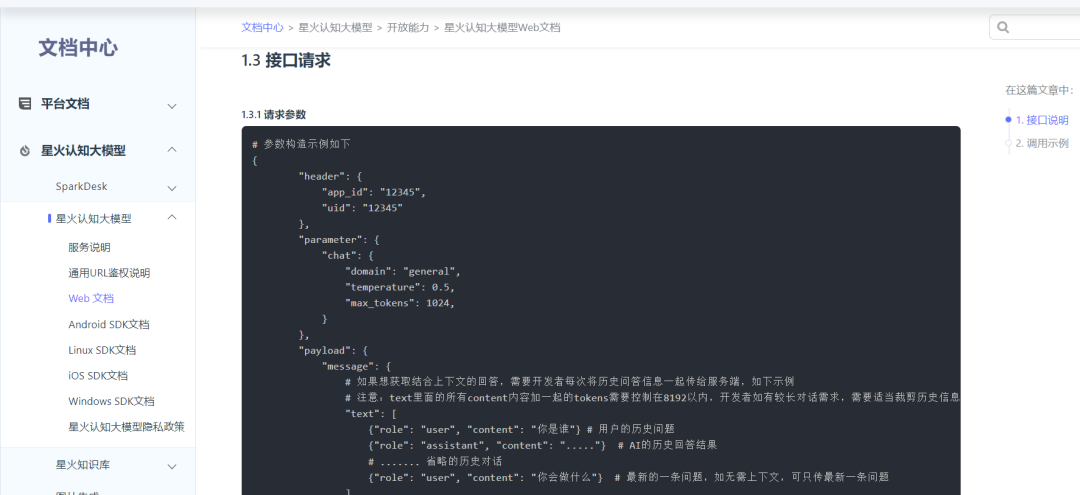Open 星火认知大模型隐私政策 page
Image resolution: width=1080 pixels, height=495 pixels.
126,426
